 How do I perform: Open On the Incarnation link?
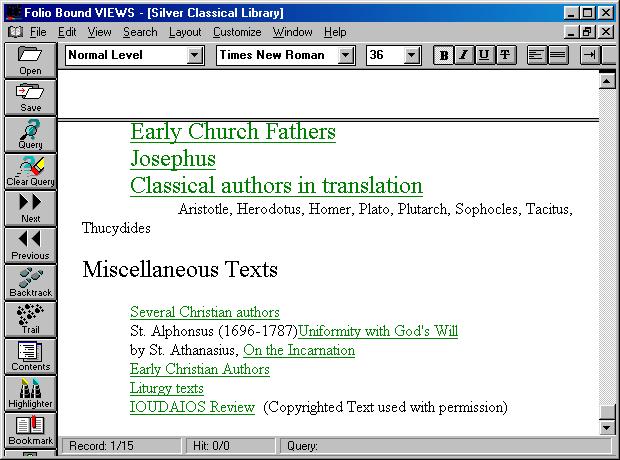[299, 350]
